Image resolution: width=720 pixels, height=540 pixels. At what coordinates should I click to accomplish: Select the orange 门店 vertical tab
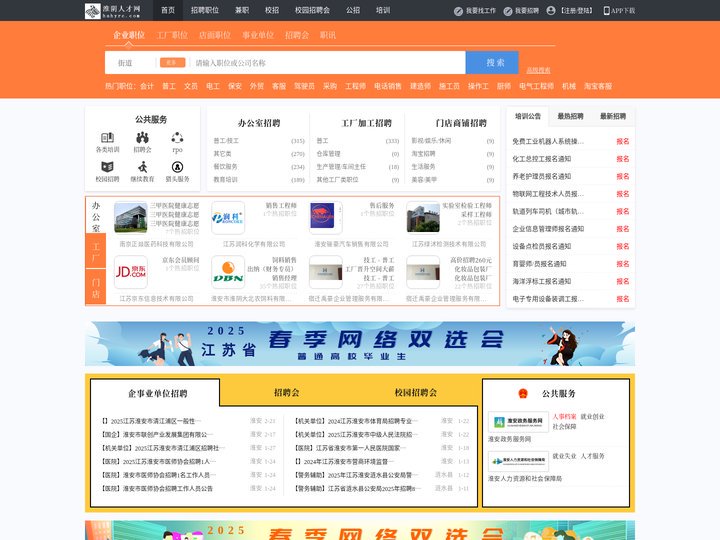tap(96, 287)
